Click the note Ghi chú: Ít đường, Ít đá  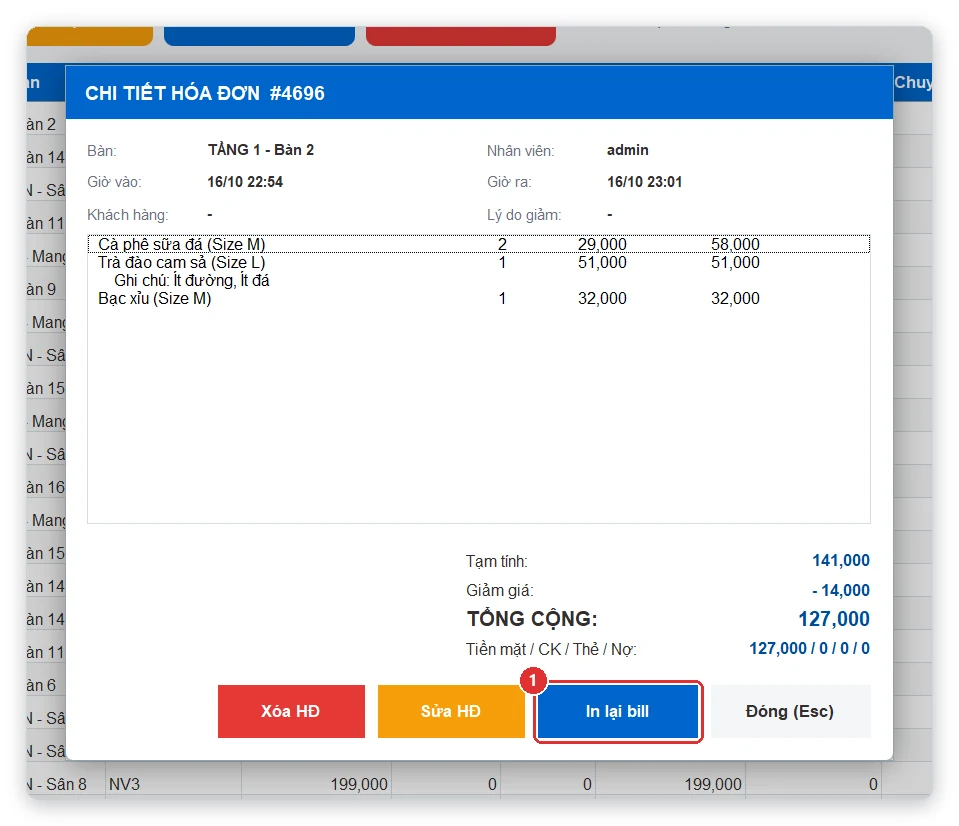[x=191, y=281]
